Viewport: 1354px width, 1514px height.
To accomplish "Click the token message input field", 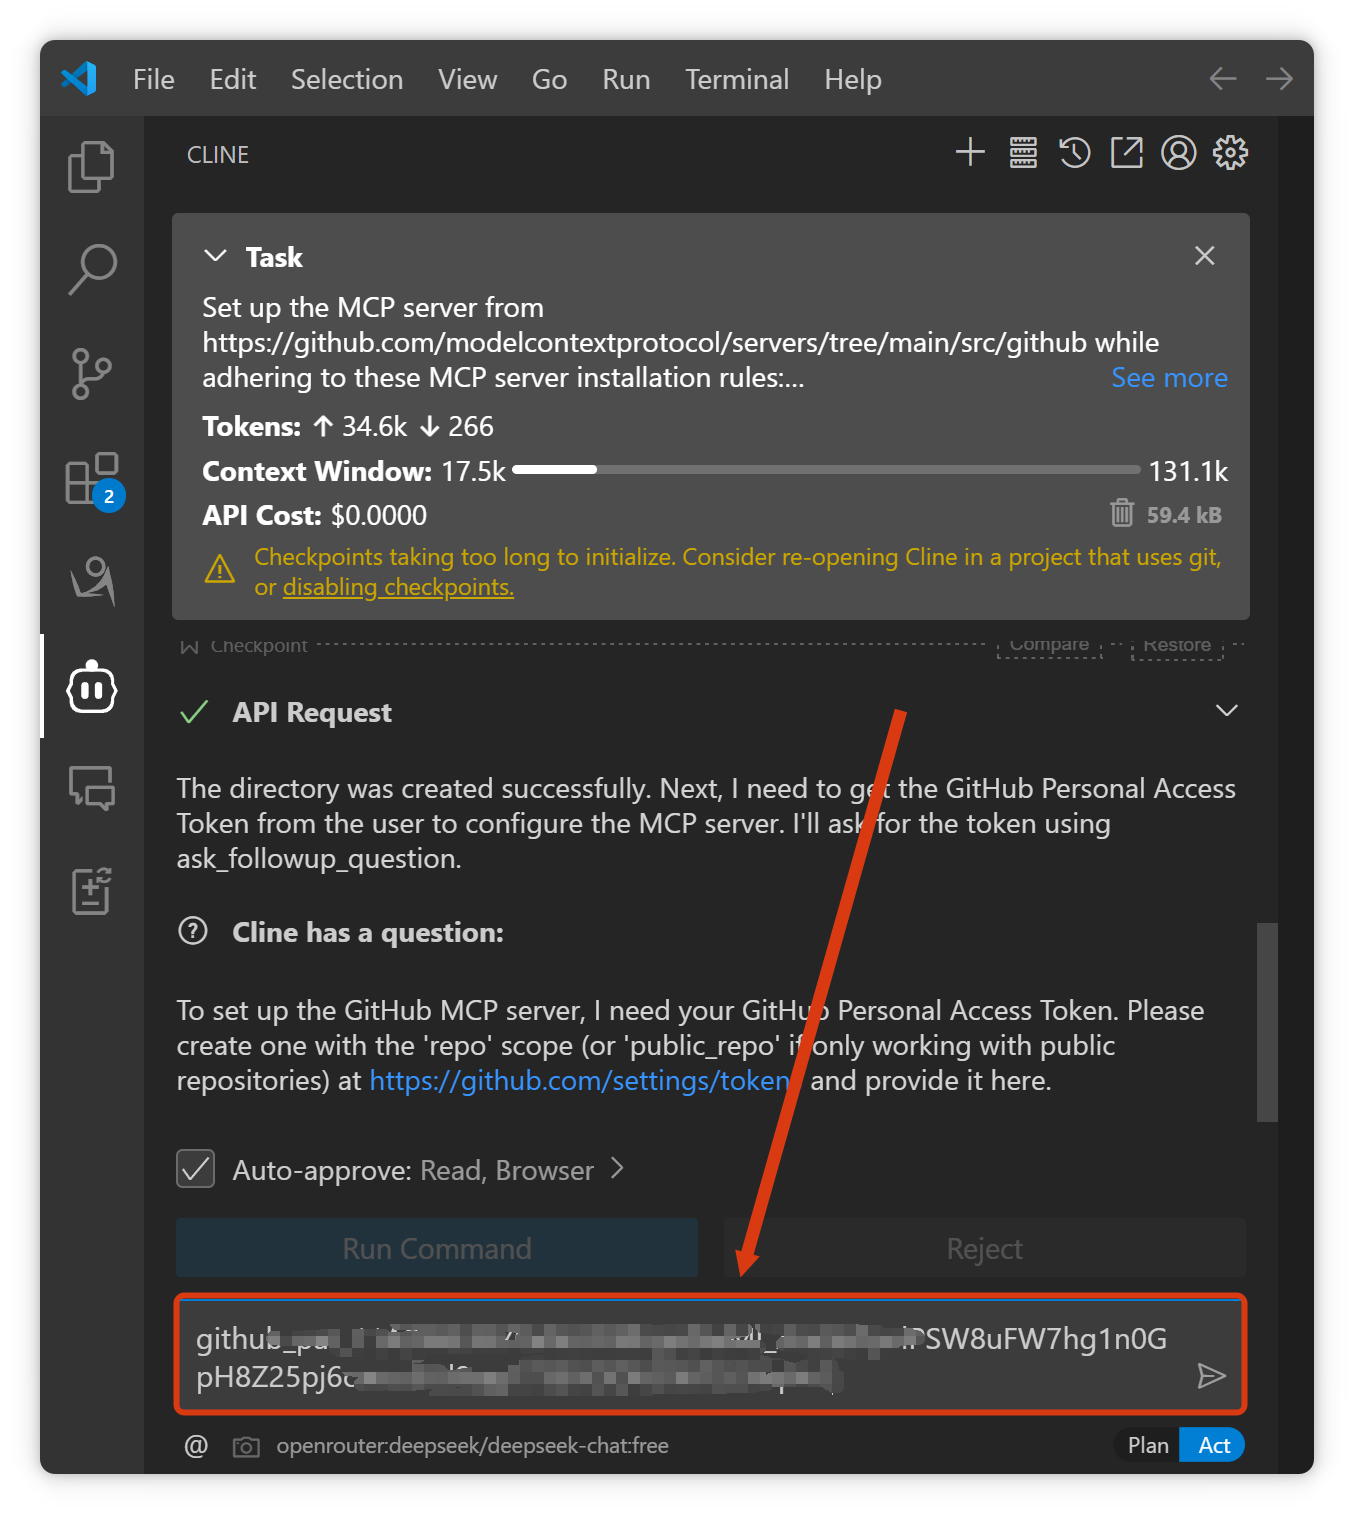I will [680, 1356].
